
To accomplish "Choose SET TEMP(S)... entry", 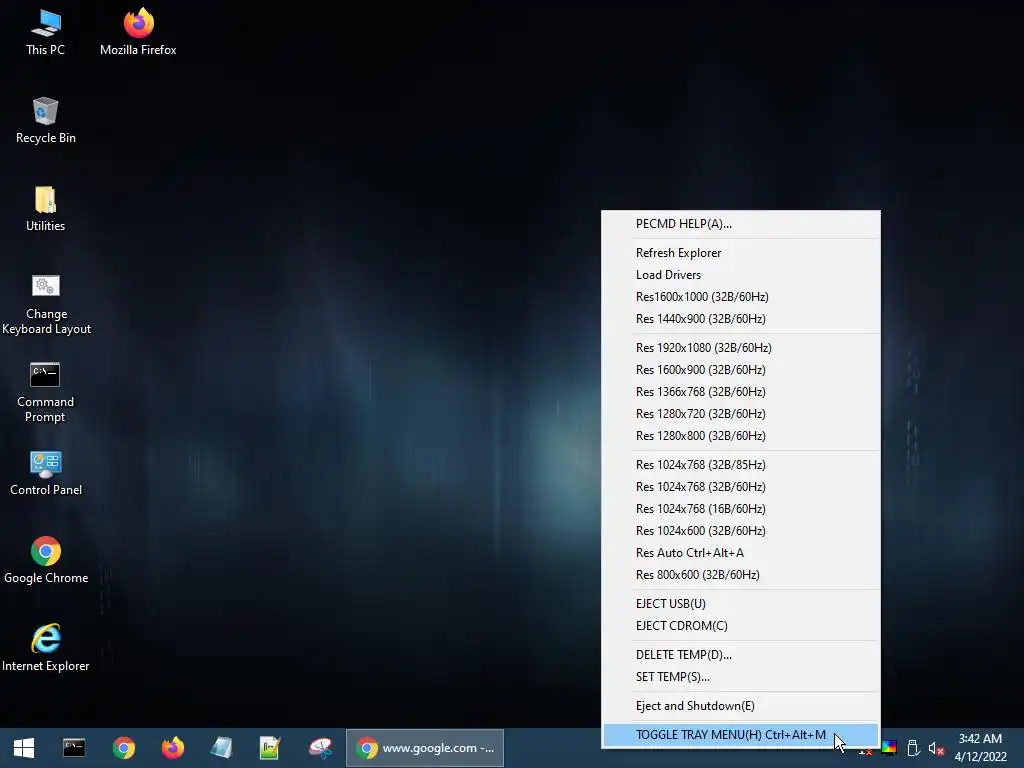I will click(x=741, y=677).
